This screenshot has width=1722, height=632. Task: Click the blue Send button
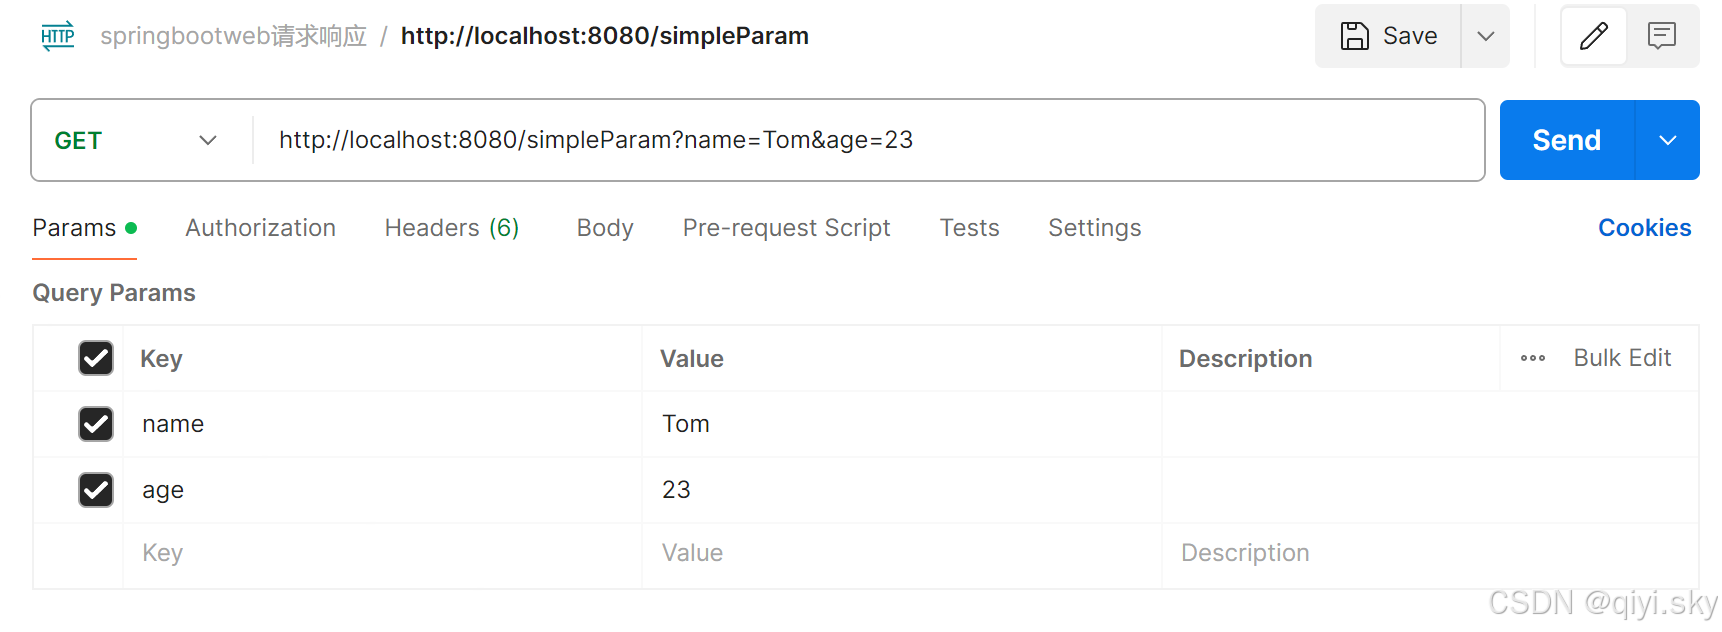[x=1566, y=140]
